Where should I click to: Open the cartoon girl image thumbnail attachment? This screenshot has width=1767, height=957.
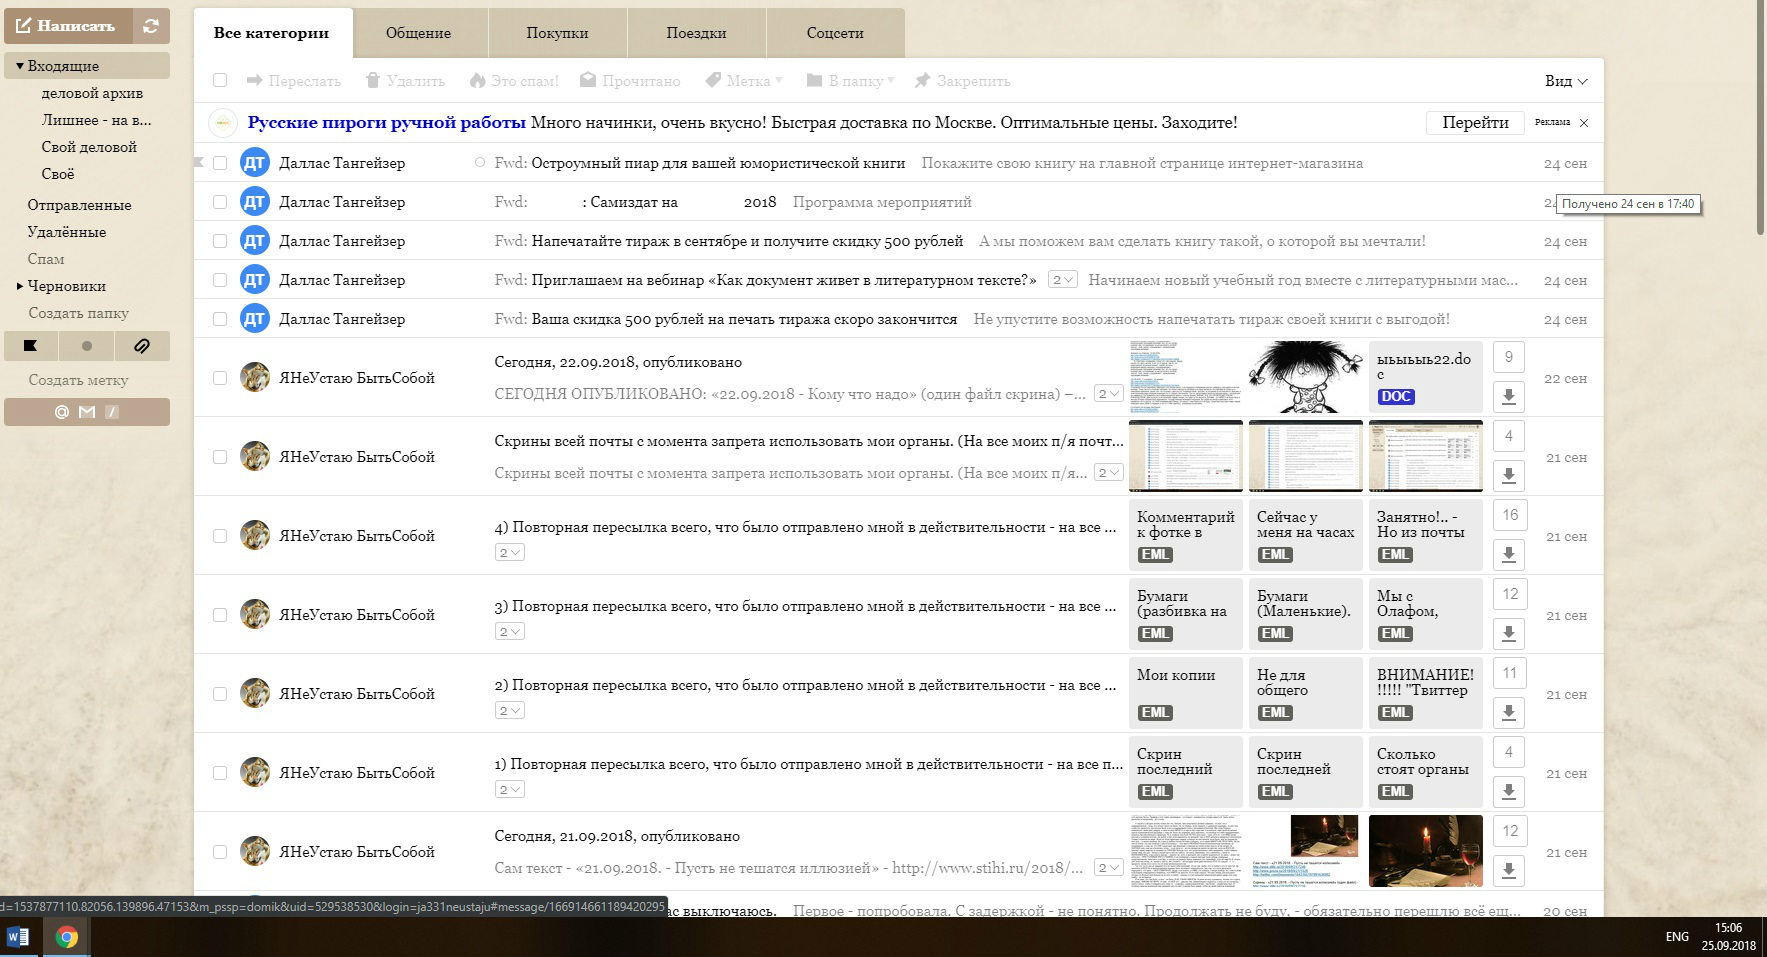pyautogui.click(x=1305, y=376)
